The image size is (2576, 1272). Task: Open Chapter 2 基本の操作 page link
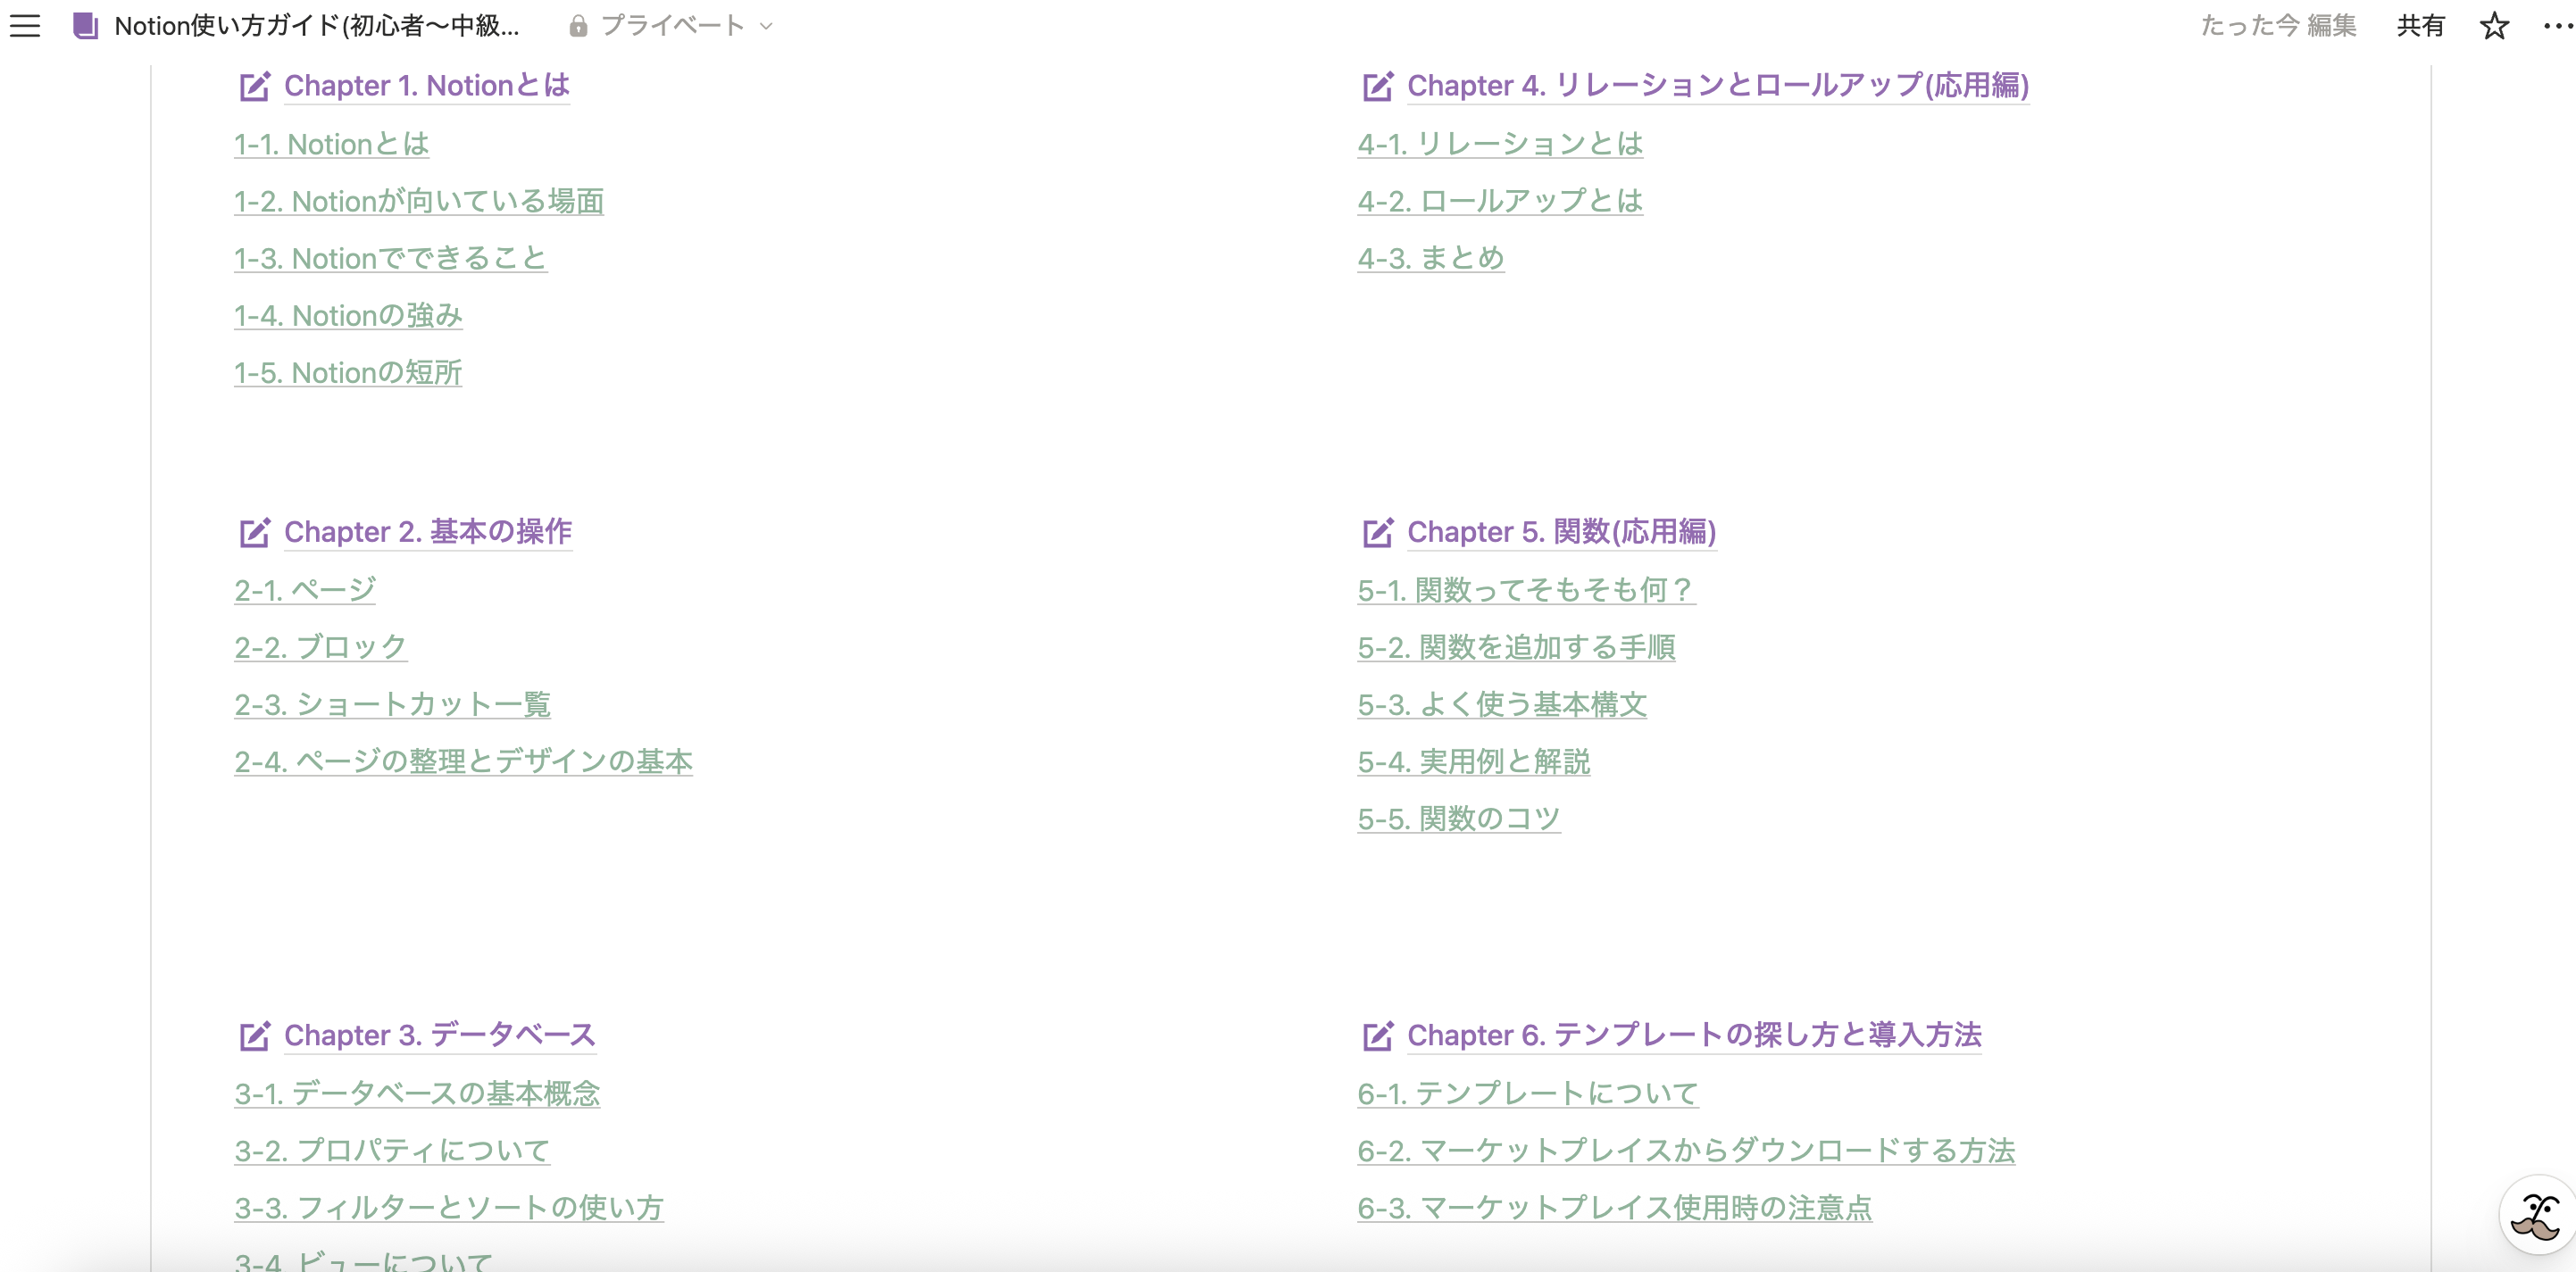click(427, 532)
